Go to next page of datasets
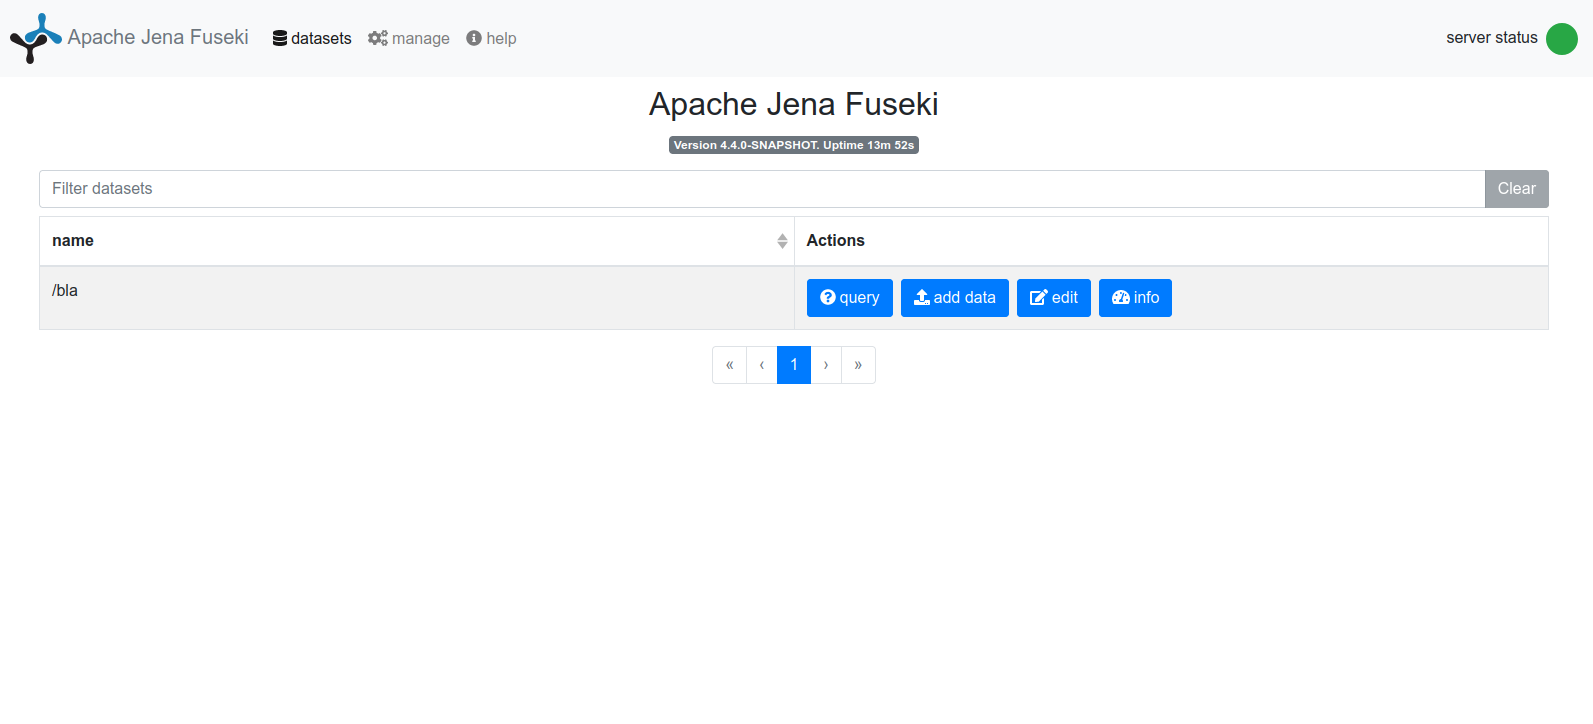 (x=826, y=365)
